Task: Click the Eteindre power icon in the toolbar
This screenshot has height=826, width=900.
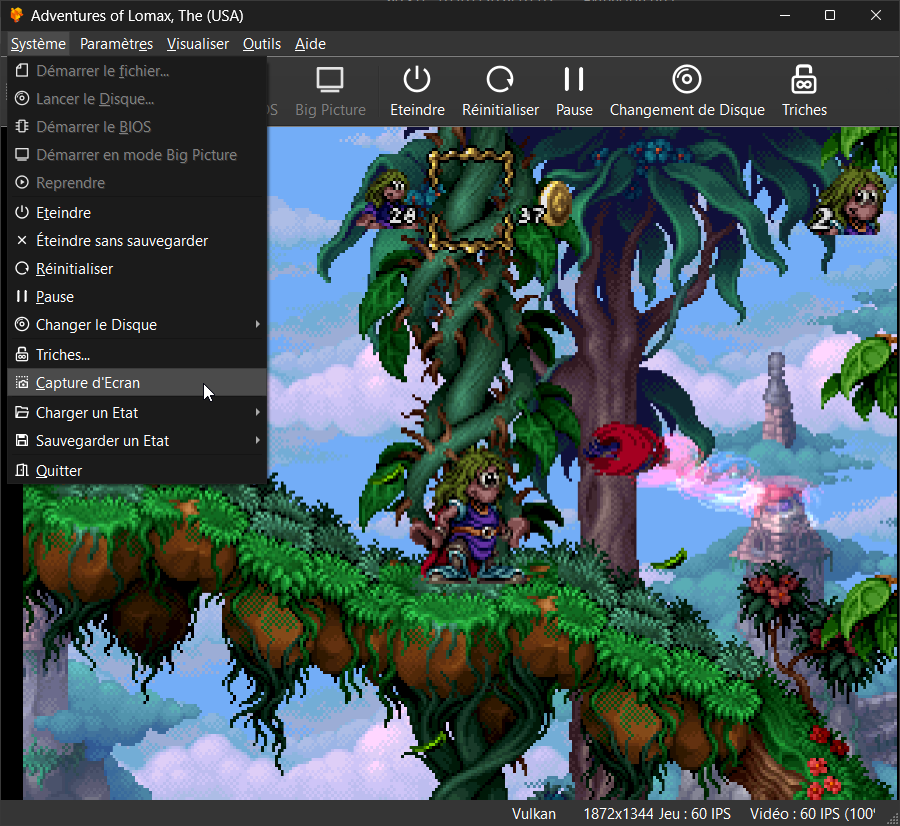Action: [x=417, y=79]
